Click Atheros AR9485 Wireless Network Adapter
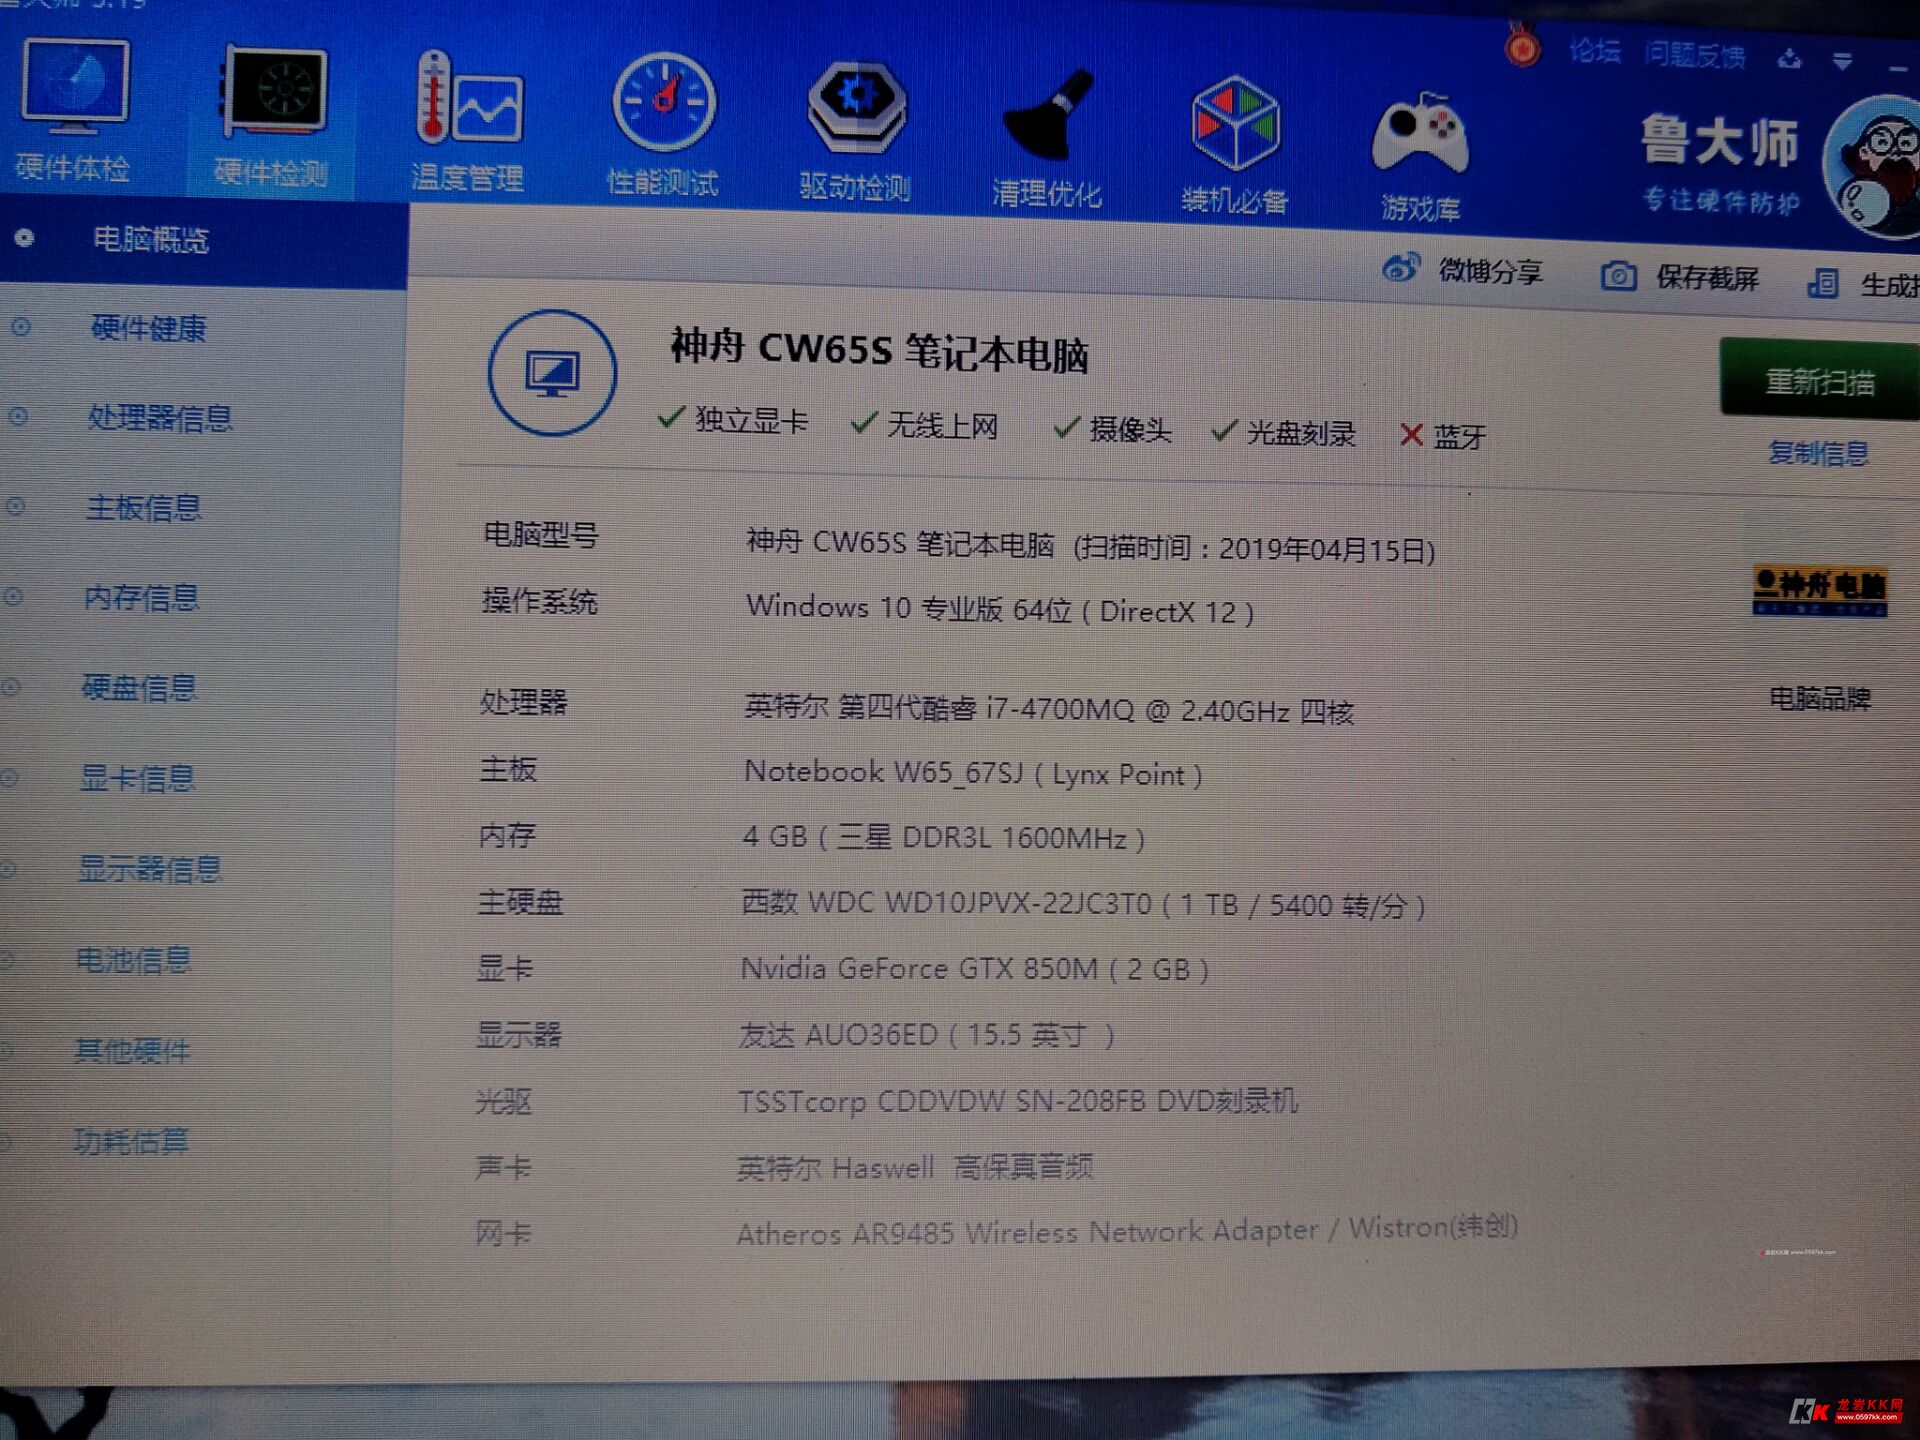 tap(1127, 1230)
